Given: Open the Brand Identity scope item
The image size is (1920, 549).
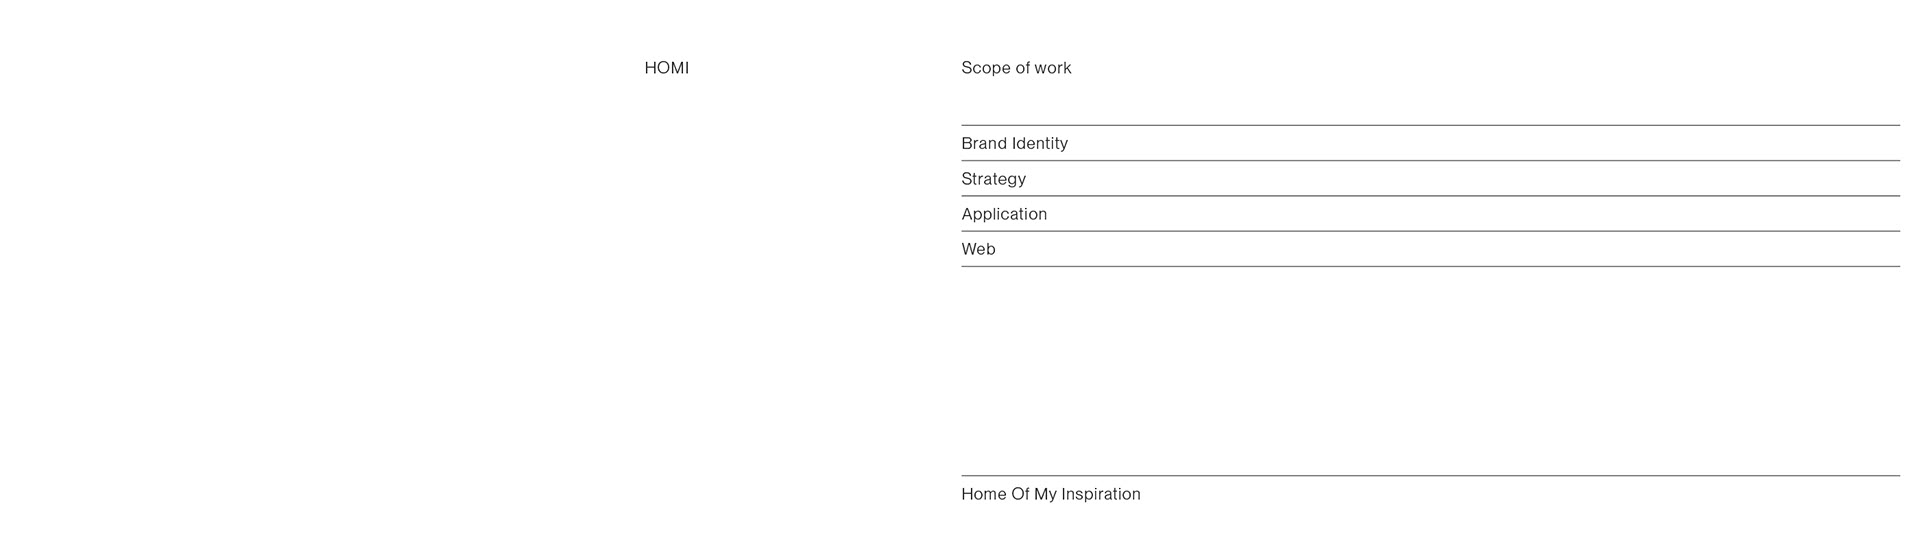Looking at the screenshot, I should point(1014,144).
